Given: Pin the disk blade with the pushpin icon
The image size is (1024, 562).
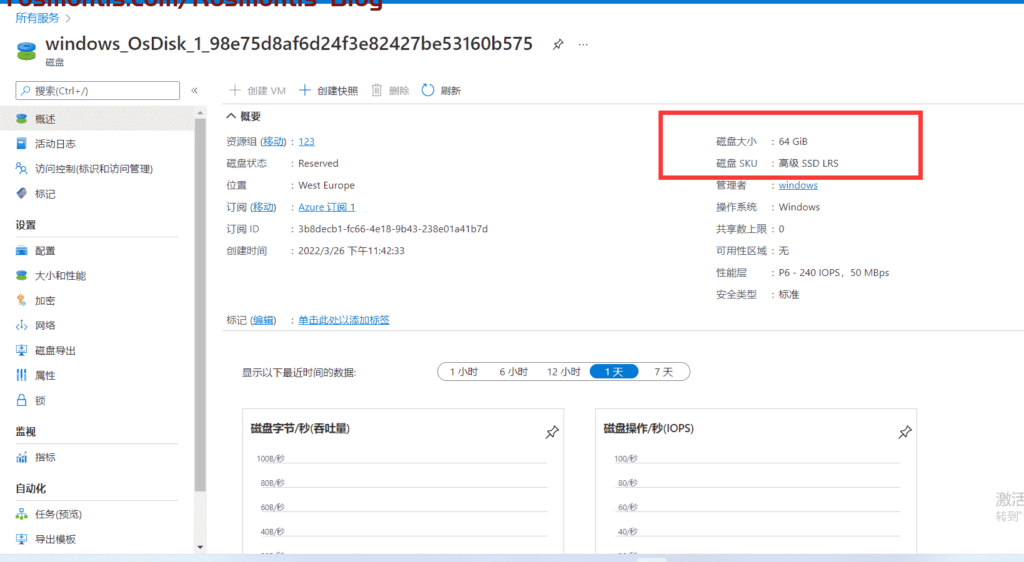Looking at the screenshot, I should pos(558,44).
